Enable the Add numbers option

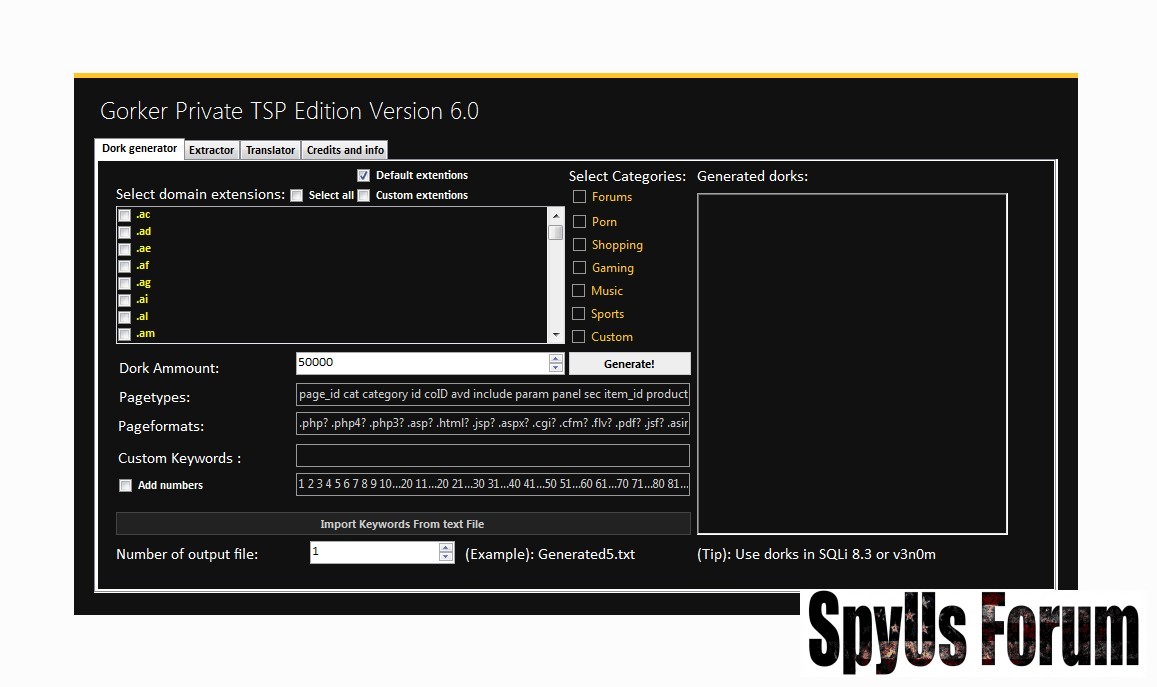(125, 486)
